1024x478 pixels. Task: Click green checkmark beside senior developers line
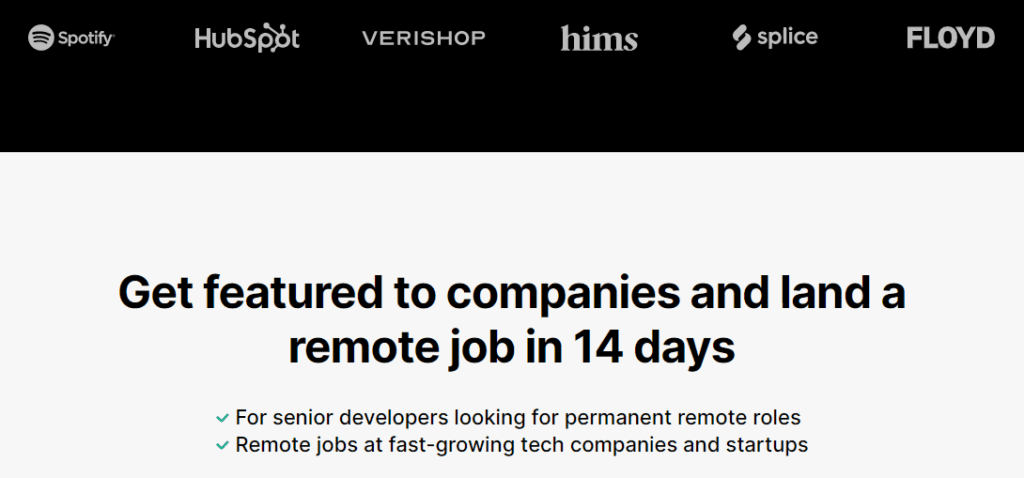point(223,417)
